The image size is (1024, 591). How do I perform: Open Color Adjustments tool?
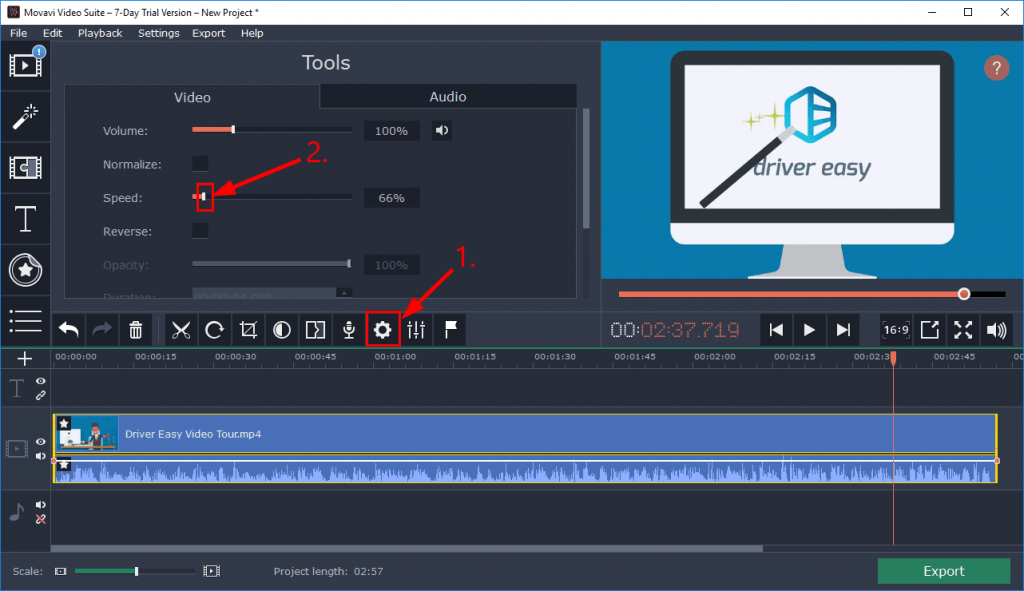click(x=281, y=330)
